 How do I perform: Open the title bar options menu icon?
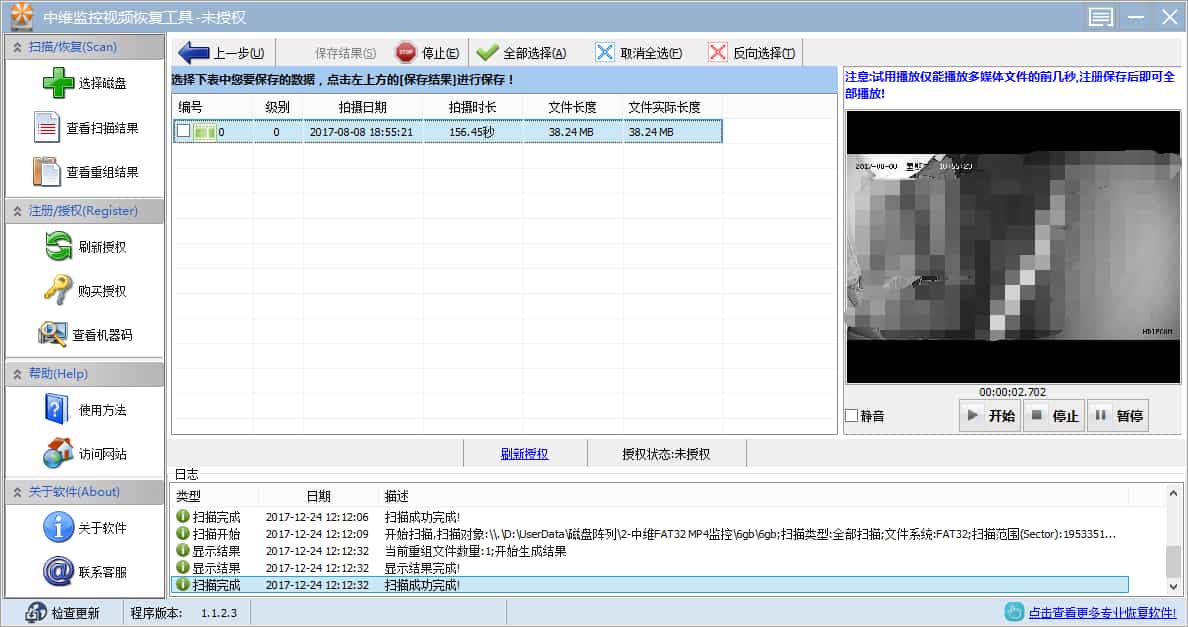coord(1101,17)
